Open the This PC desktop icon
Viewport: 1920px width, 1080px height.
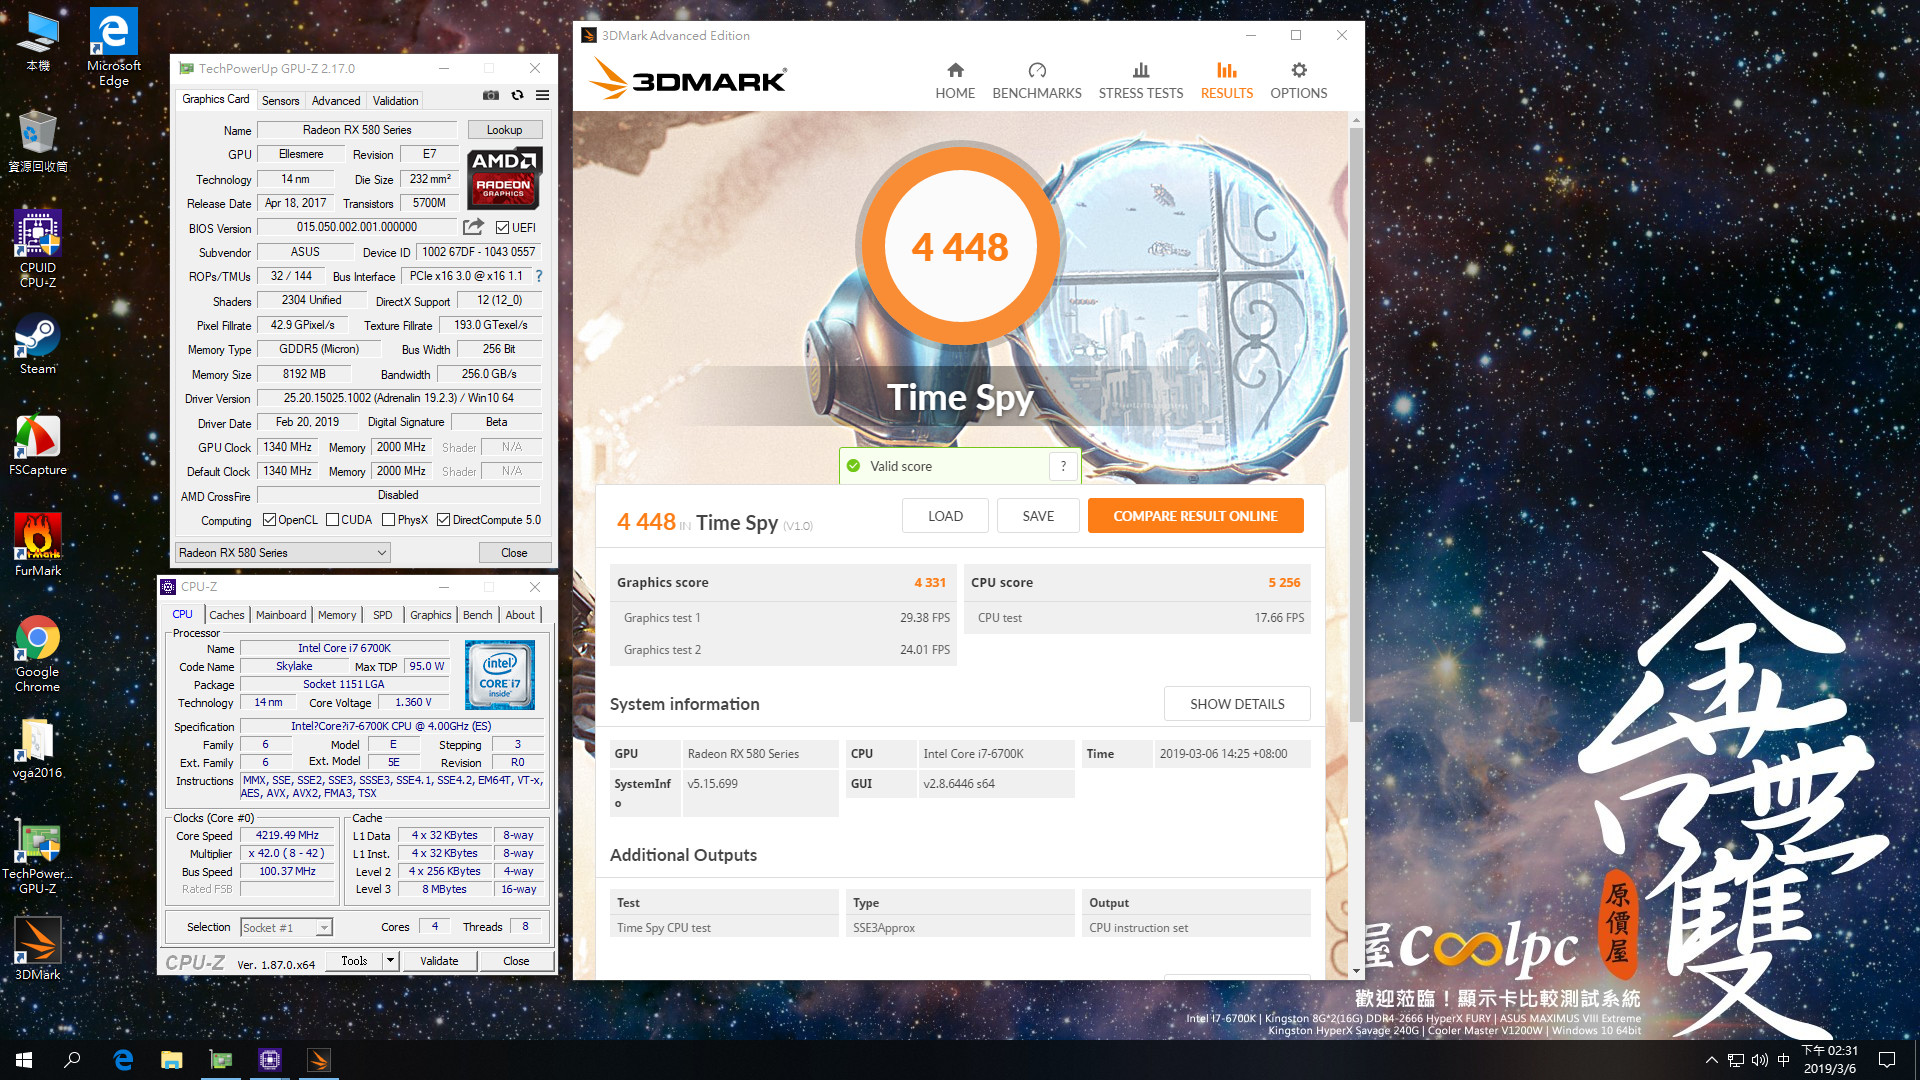[x=38, y=42]
